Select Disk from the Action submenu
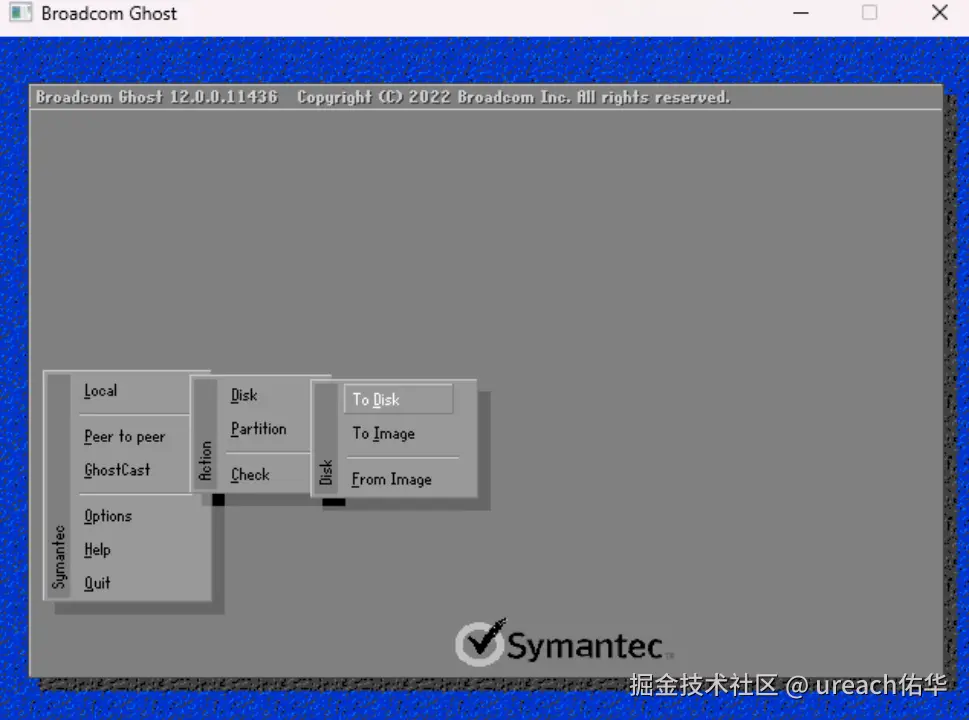This screenshot has height=720, width=969. tap(244, 395)
